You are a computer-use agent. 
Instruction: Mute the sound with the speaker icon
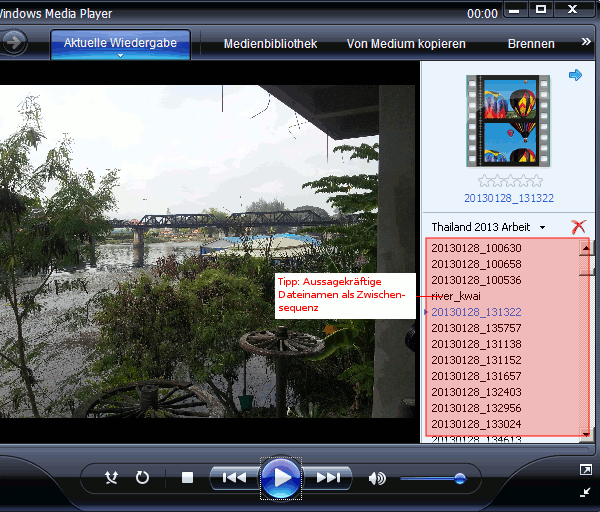[377, 478]
